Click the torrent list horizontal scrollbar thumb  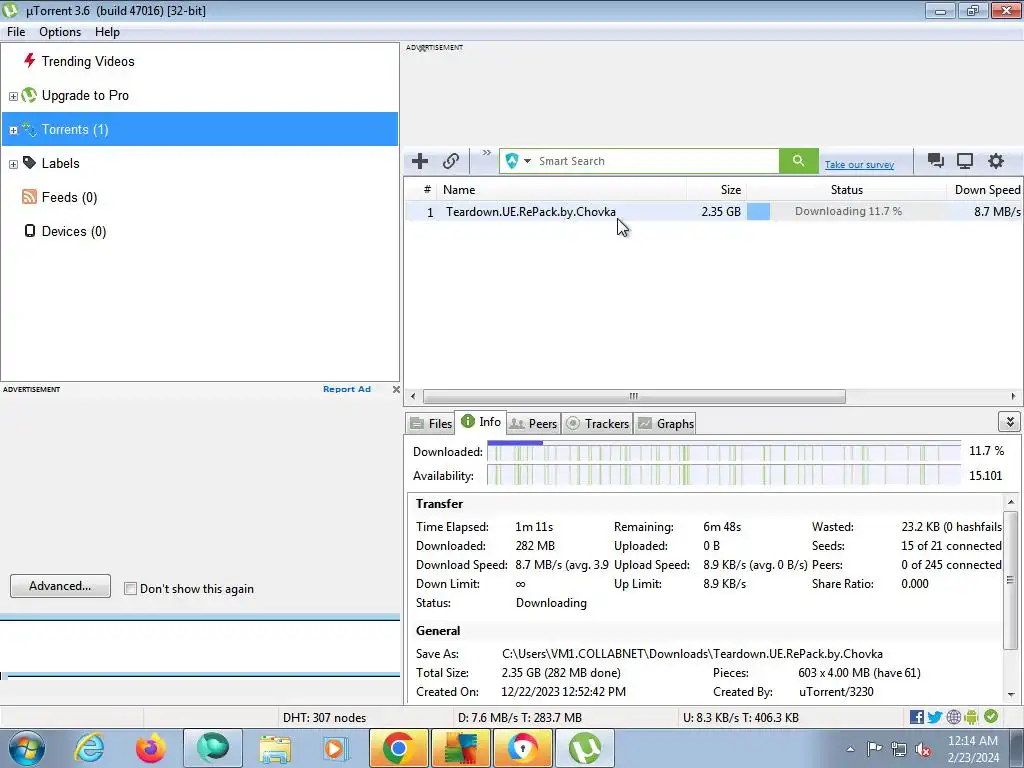633,396
